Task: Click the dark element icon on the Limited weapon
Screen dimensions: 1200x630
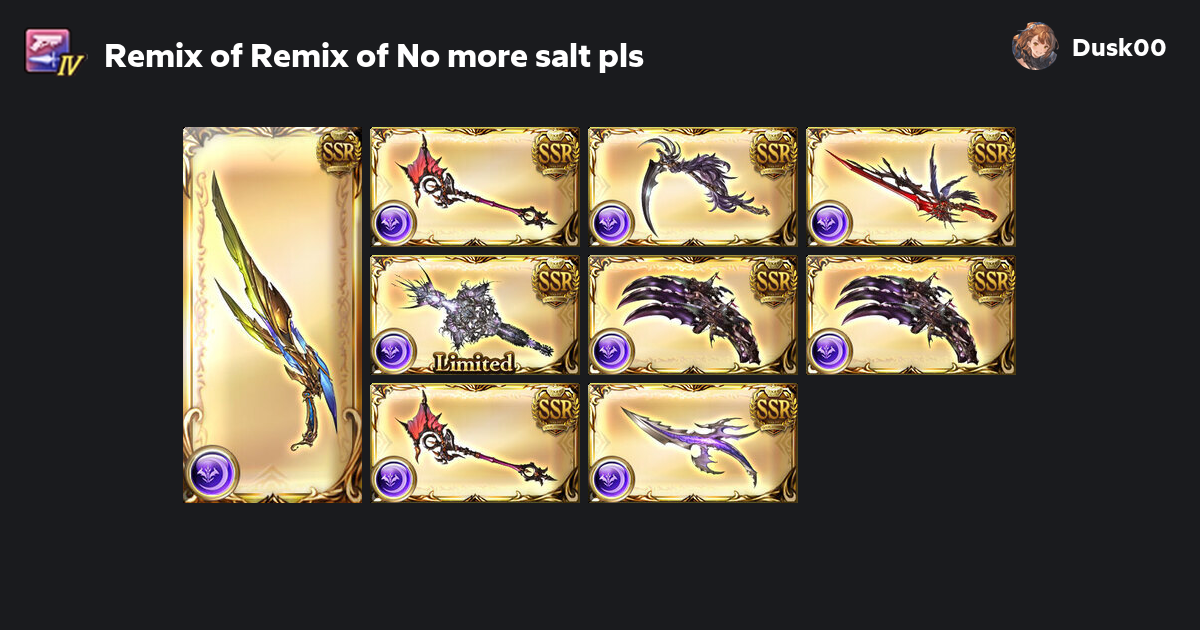Action: point(393,351)
